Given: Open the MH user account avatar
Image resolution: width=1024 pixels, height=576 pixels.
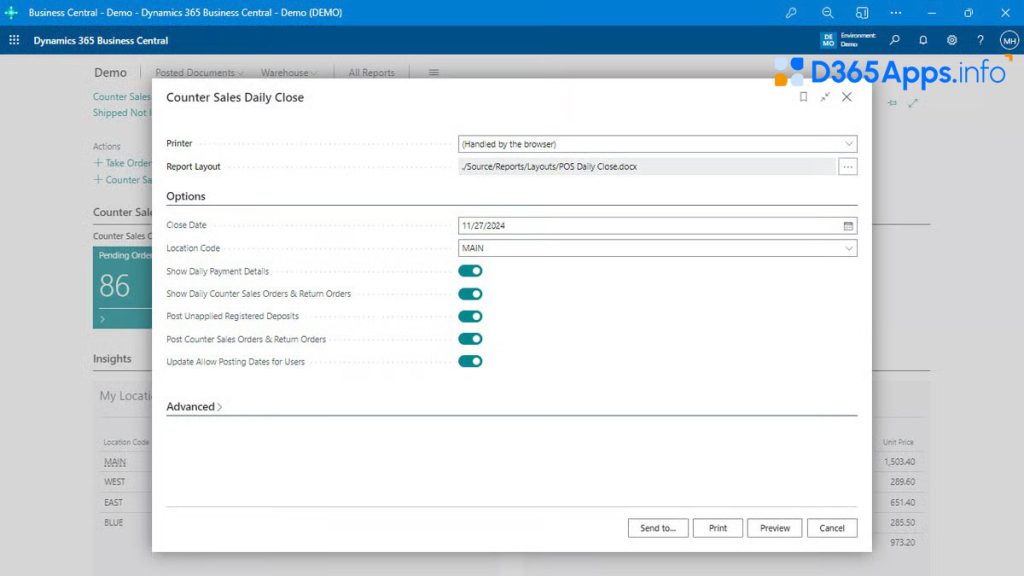Looking at the screenshot, I should 1009,40.
